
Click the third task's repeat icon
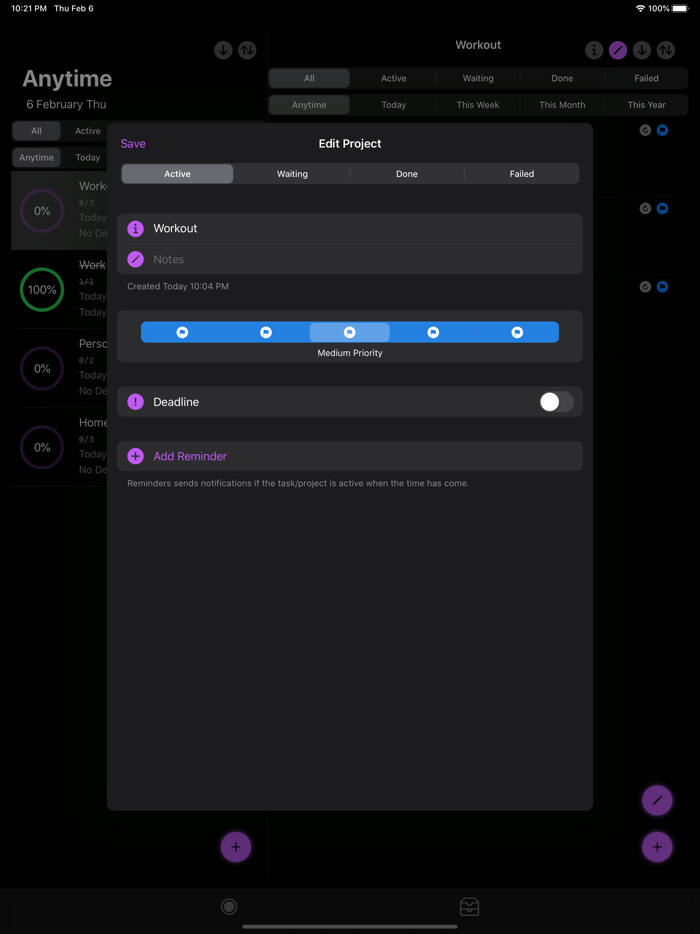pos(645,287)
